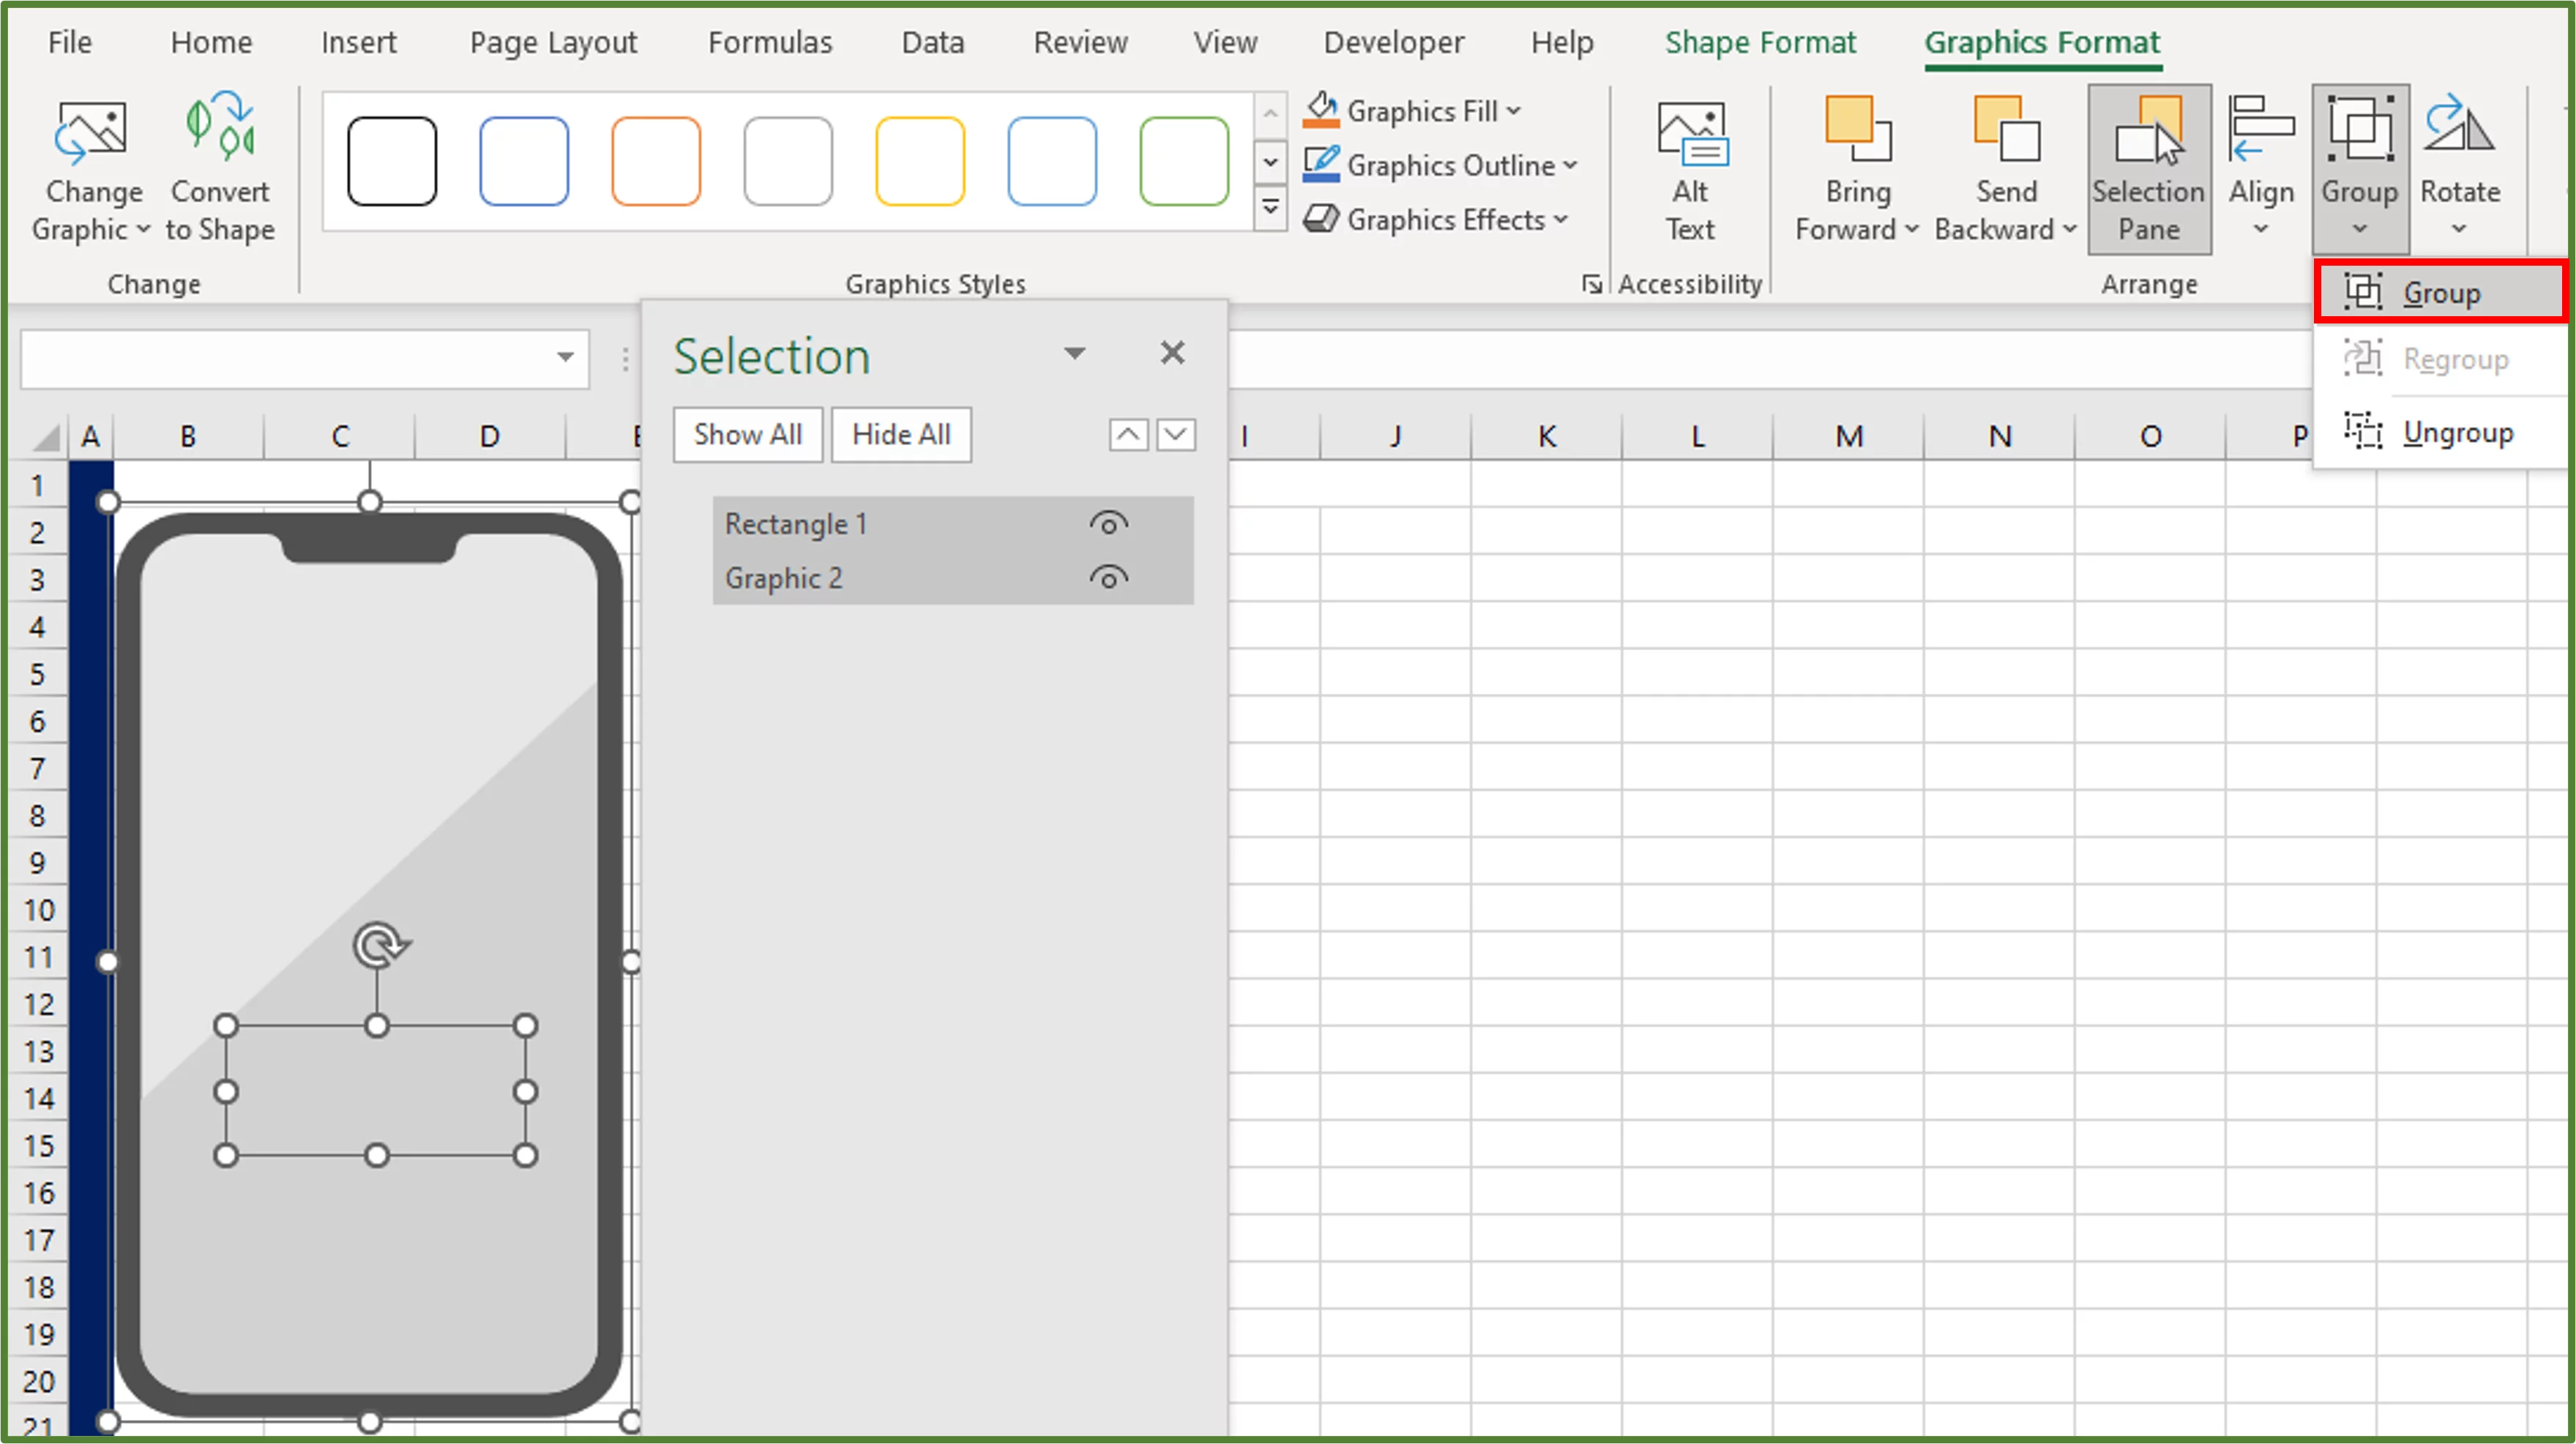
Task: Hide Graphic 2 using its eye icon
Action: (1108, 577)
